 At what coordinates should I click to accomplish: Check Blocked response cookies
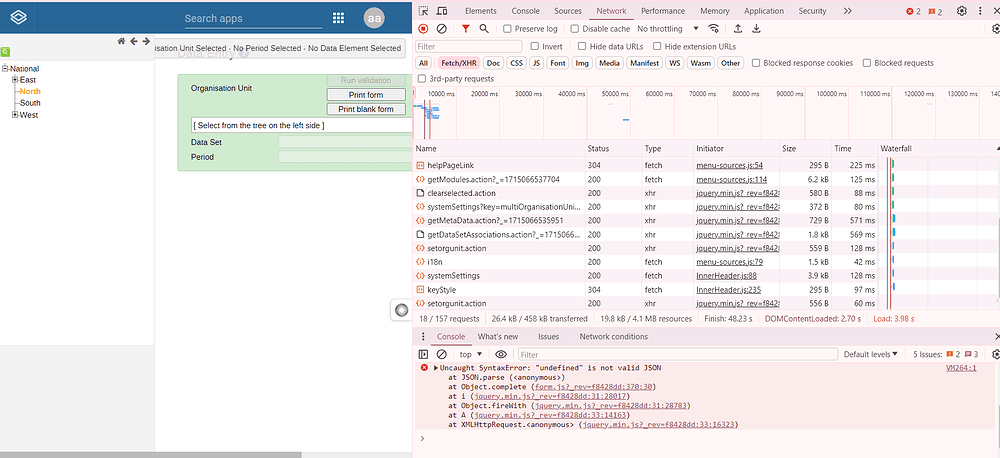756,63
